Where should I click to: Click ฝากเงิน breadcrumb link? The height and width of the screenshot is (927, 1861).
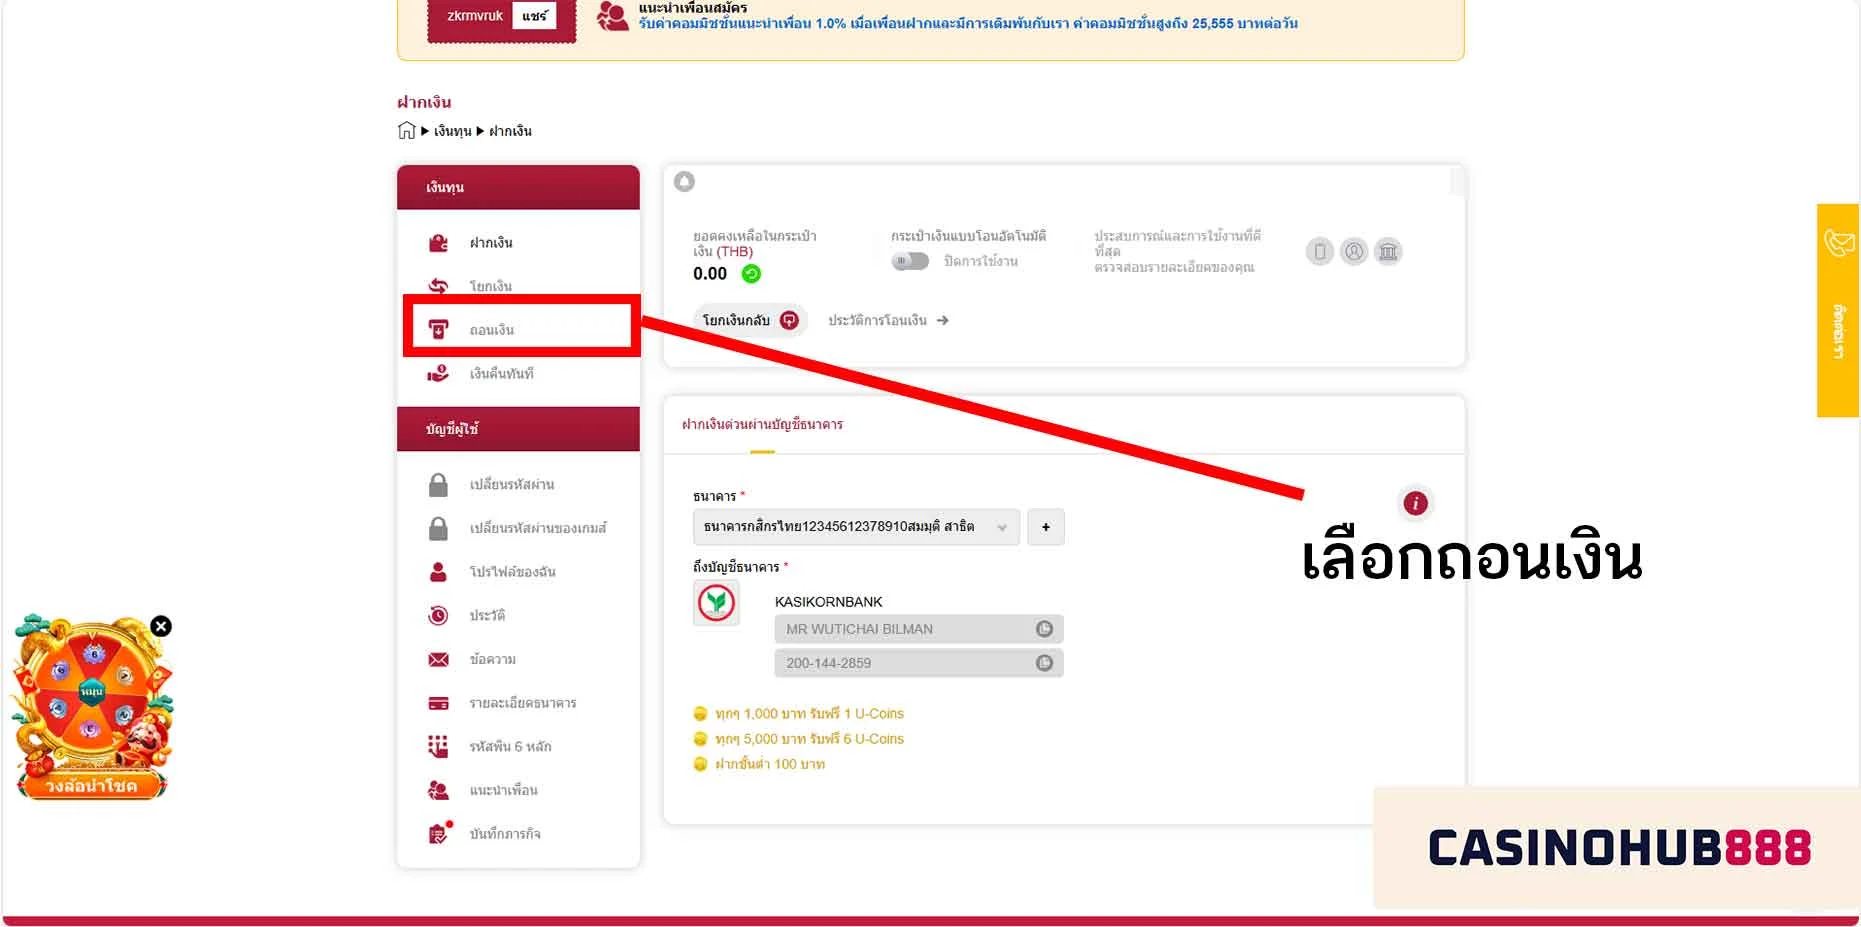[510, 131]
